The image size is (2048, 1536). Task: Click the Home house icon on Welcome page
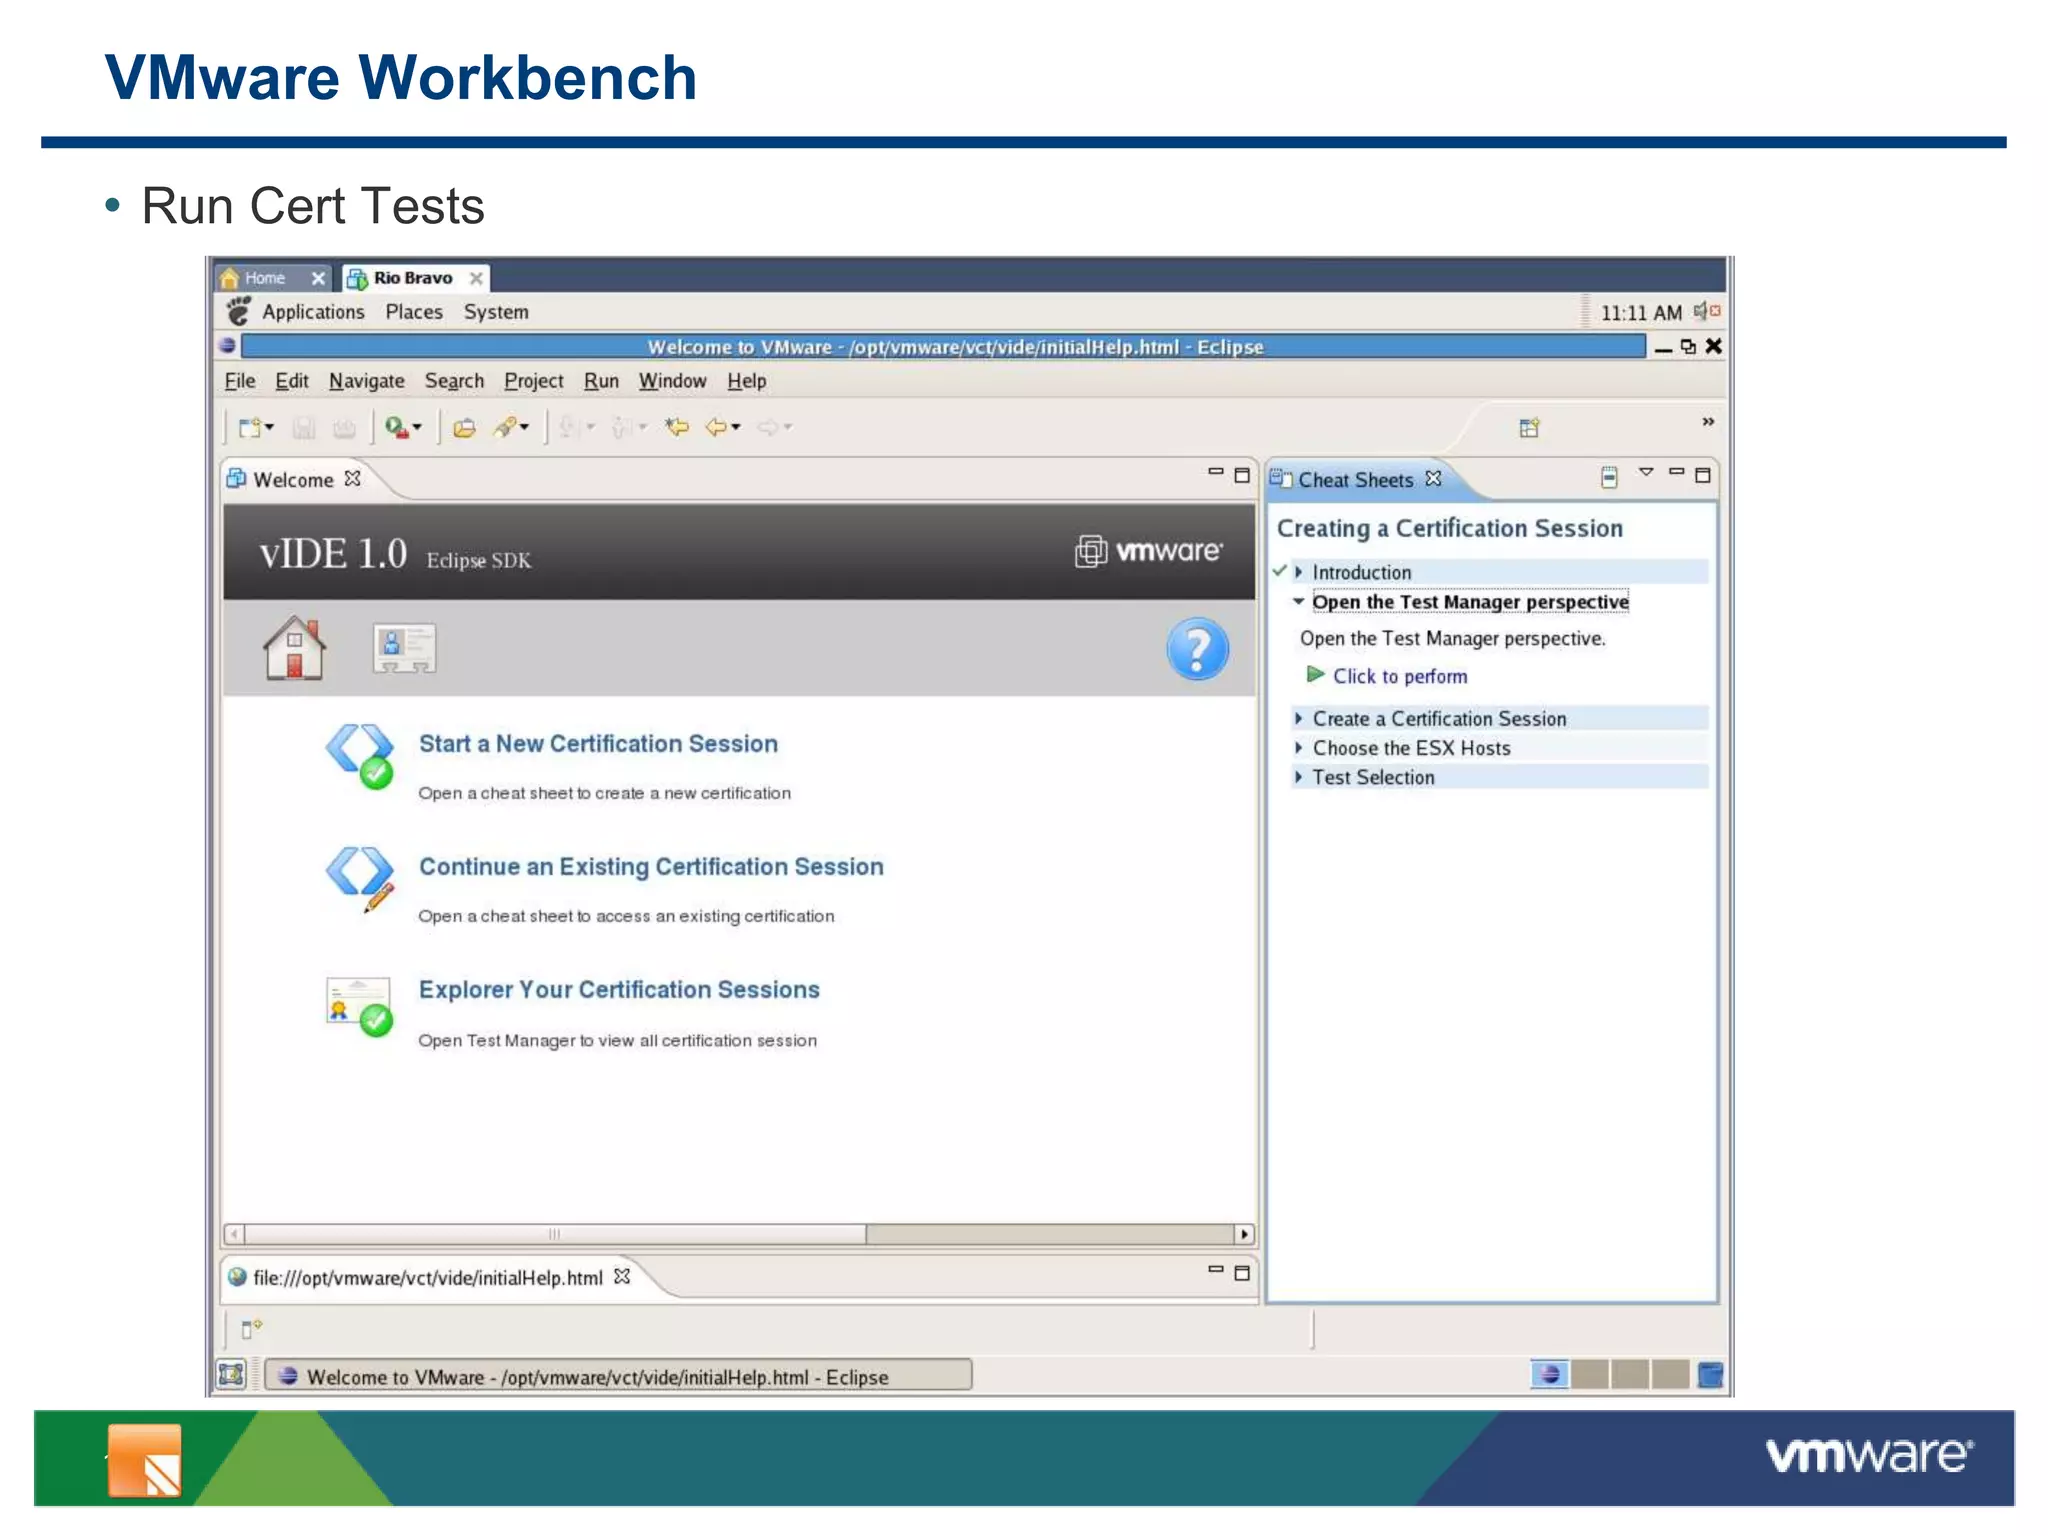(x=294, y=648)
